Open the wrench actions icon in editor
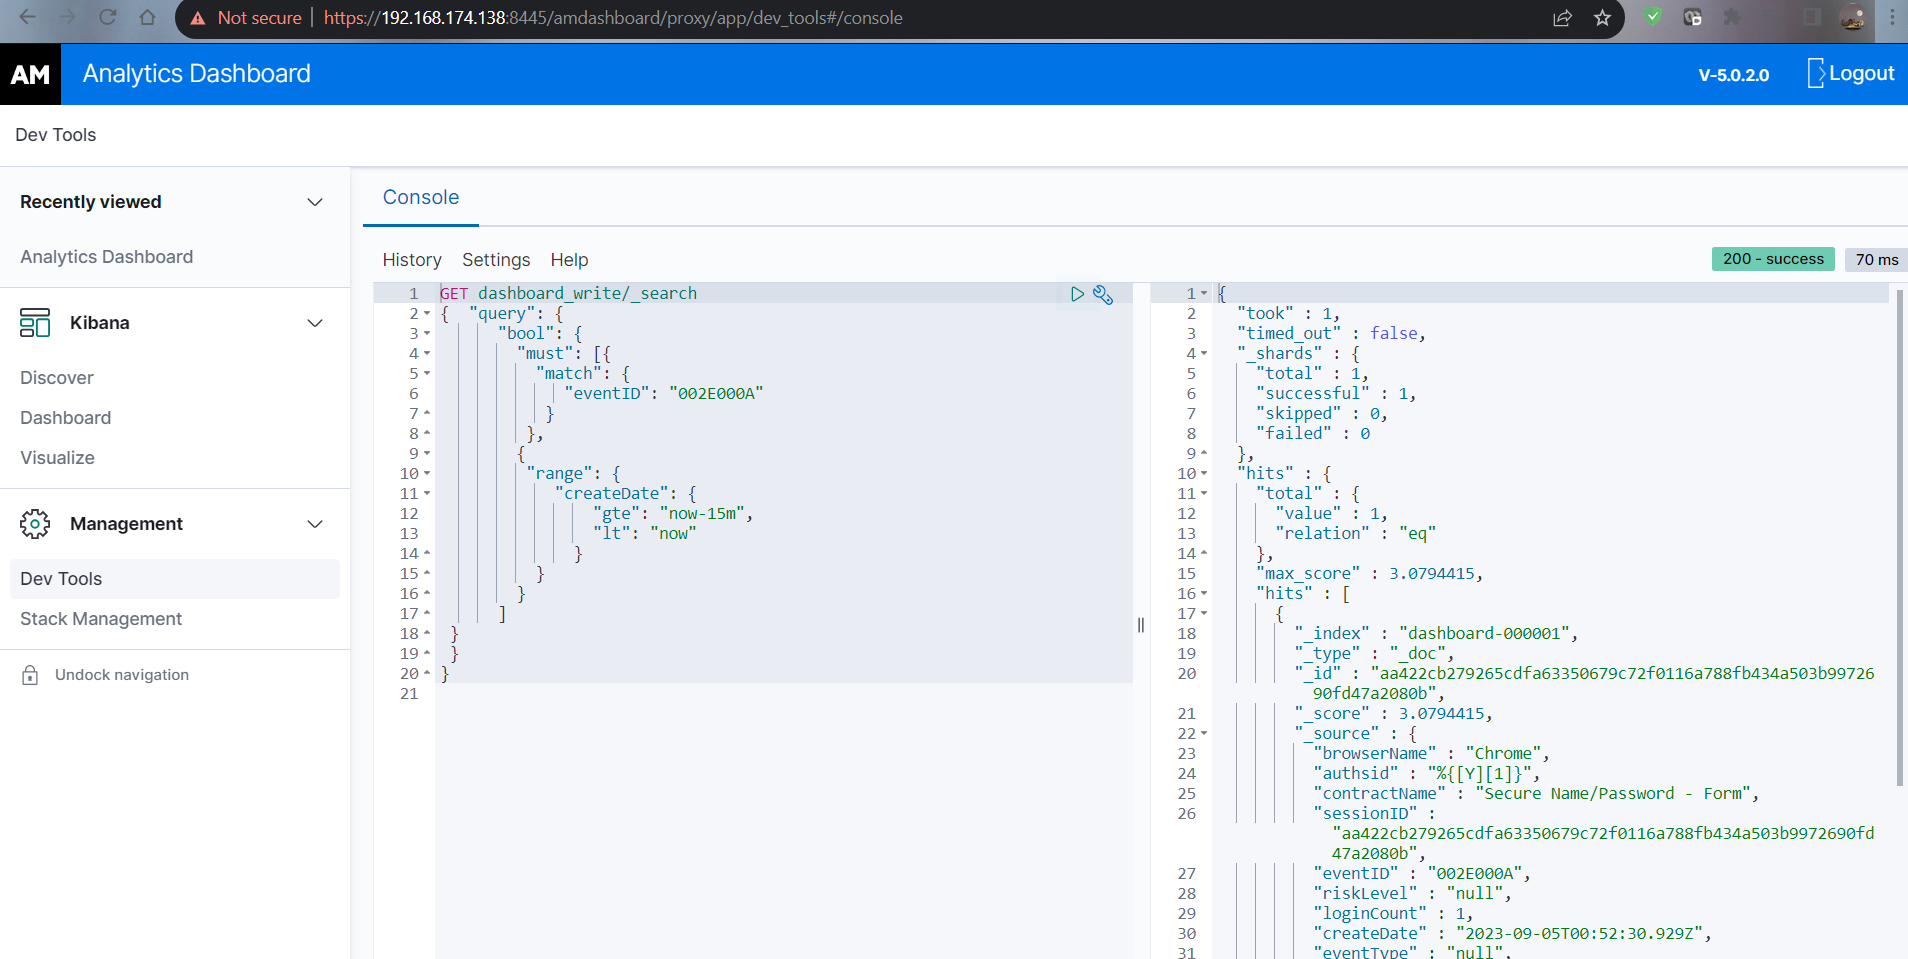 pyautogui.click(x=1103, y=294)
